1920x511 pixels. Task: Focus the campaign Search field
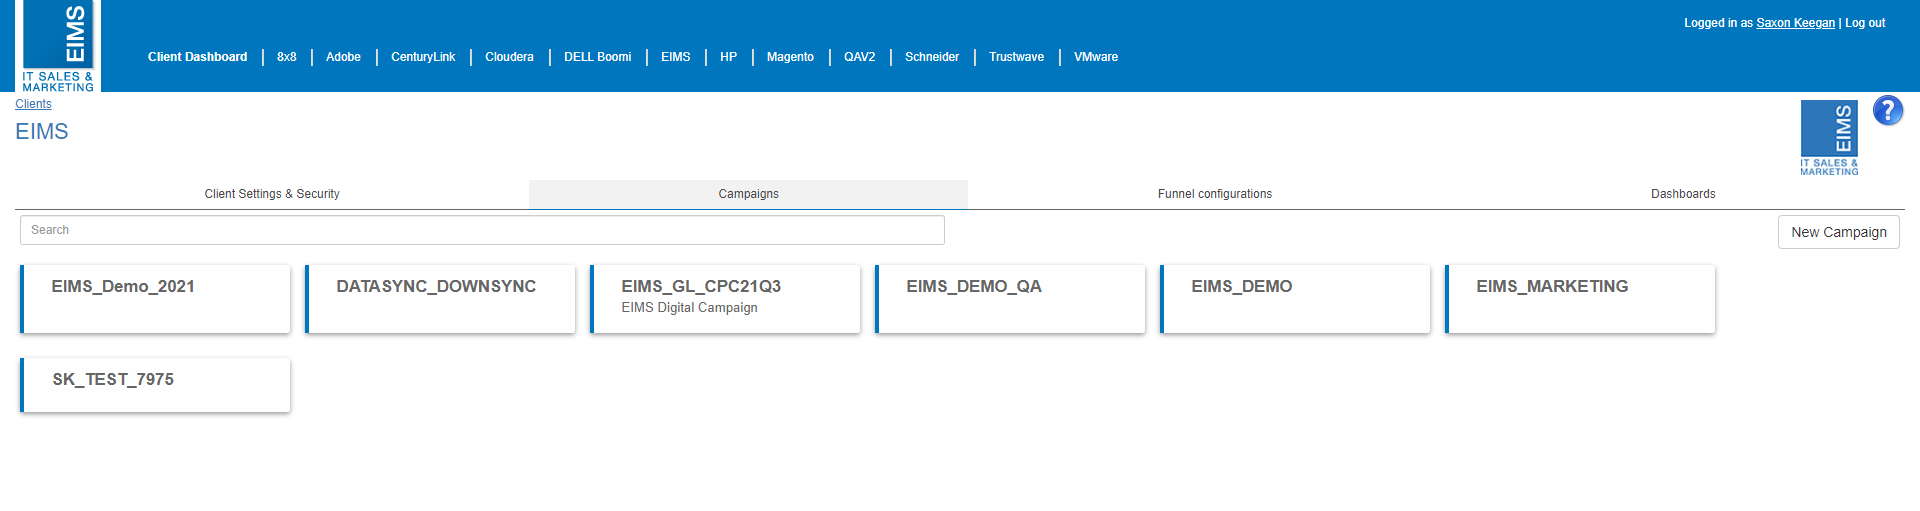(482, 230)
